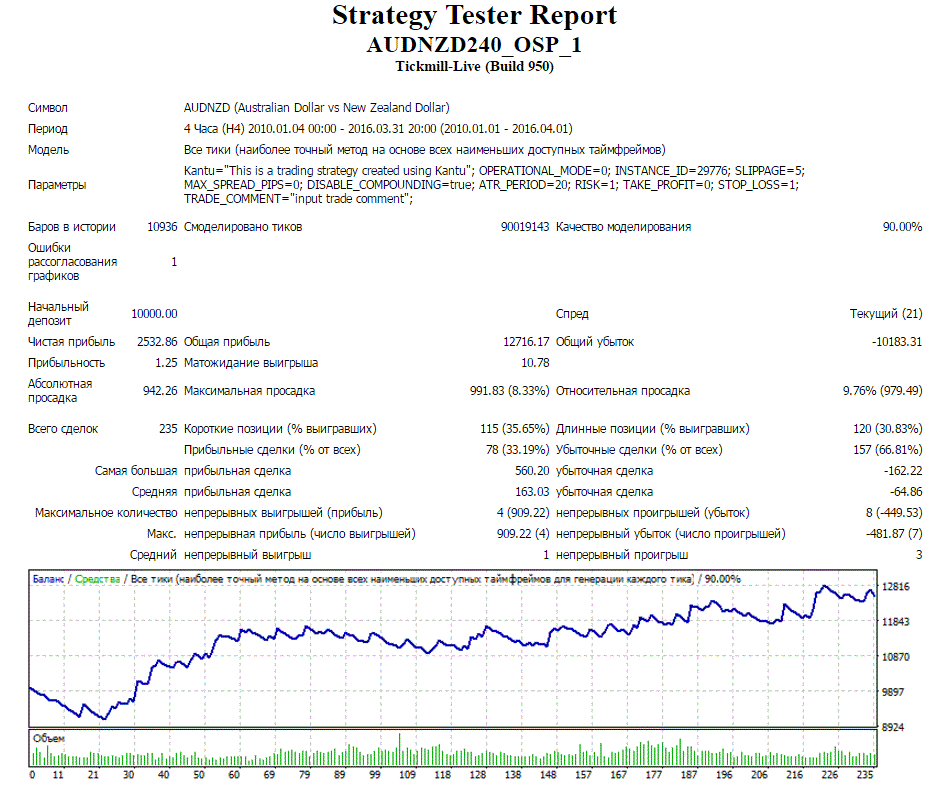Select the expected payoff value 10.78

[x=535, y=363]
